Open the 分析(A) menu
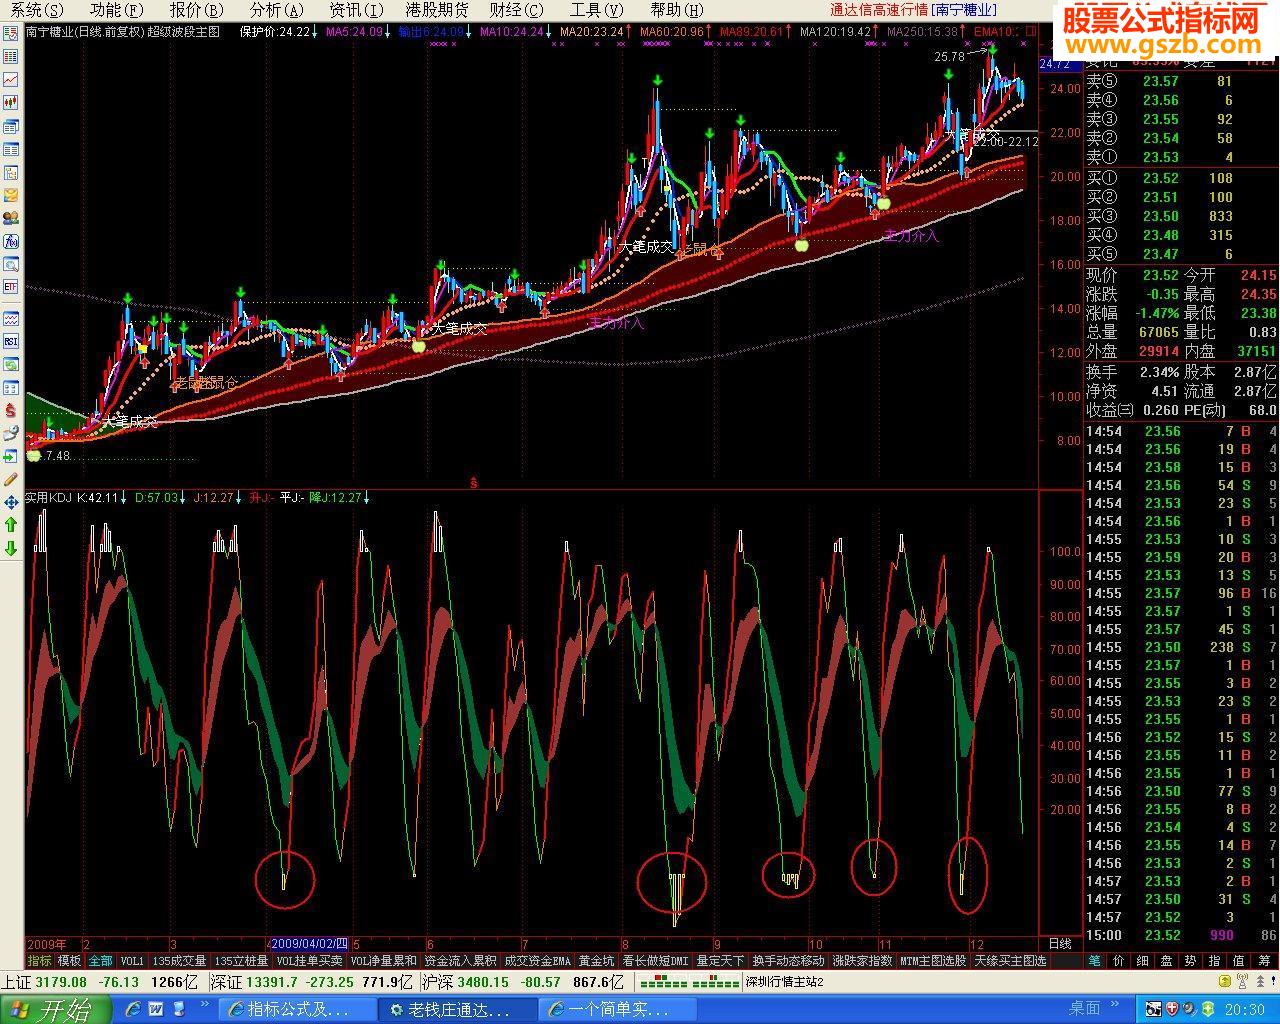Viewport: 1280px width, 1024px height. (x=277, y=10)
